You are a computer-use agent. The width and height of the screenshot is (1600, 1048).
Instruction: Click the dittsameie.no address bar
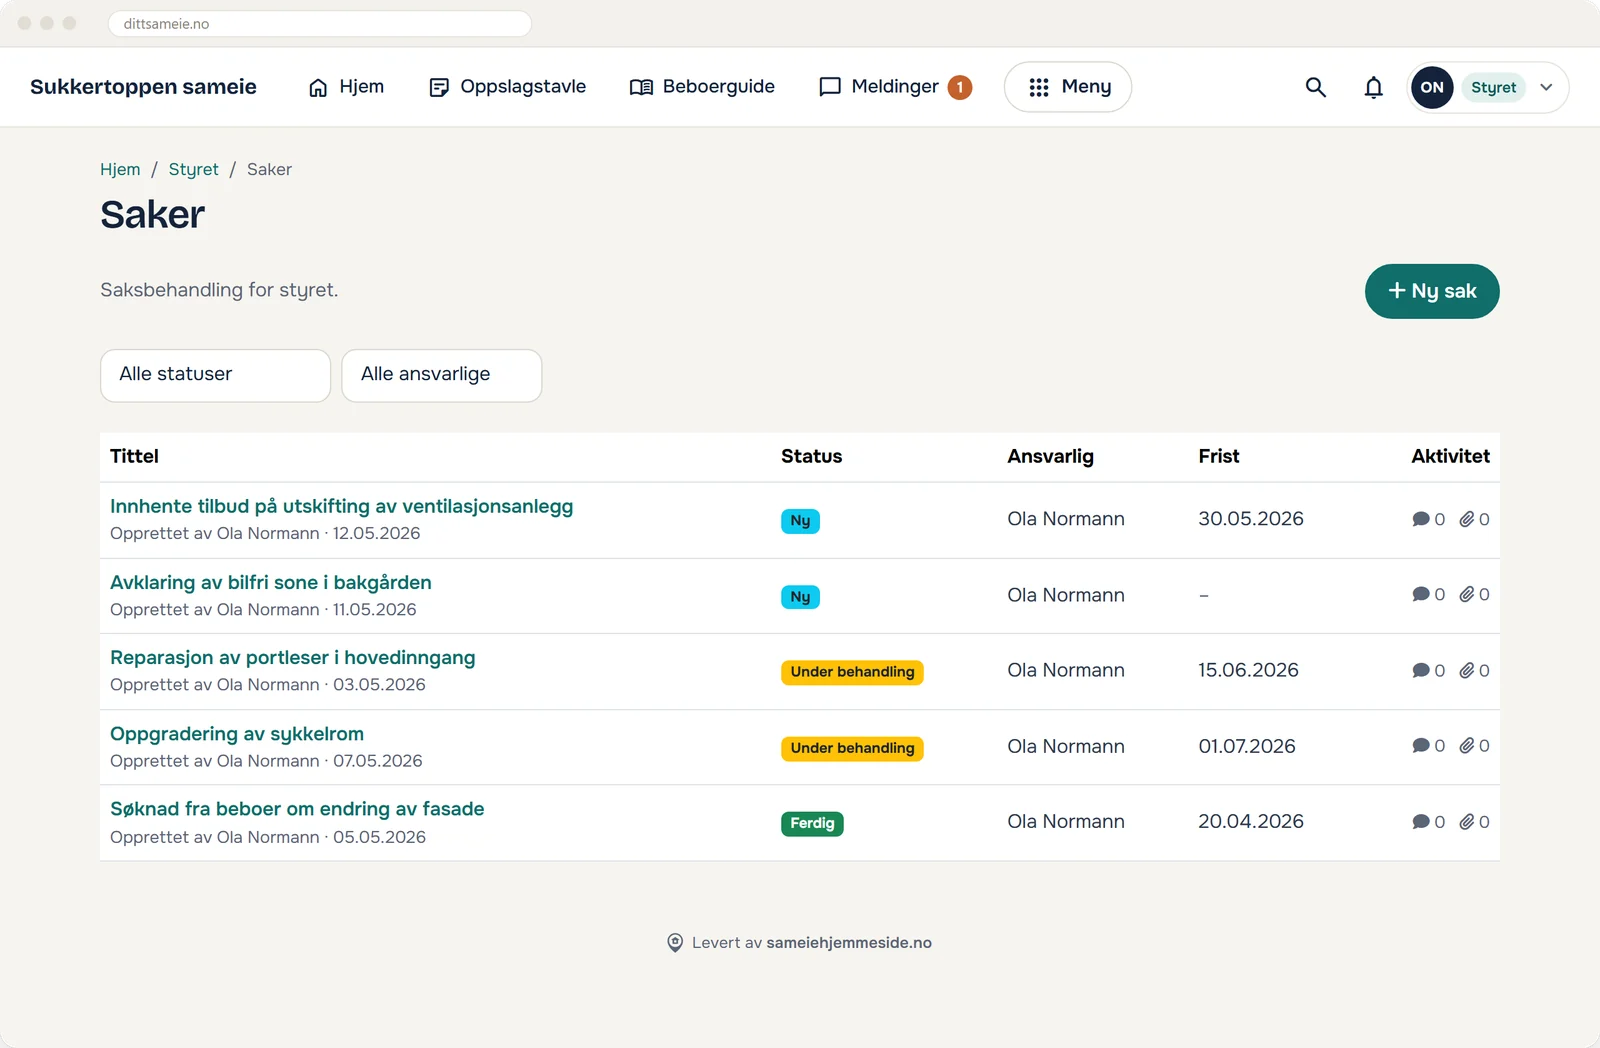coord(320,24)
